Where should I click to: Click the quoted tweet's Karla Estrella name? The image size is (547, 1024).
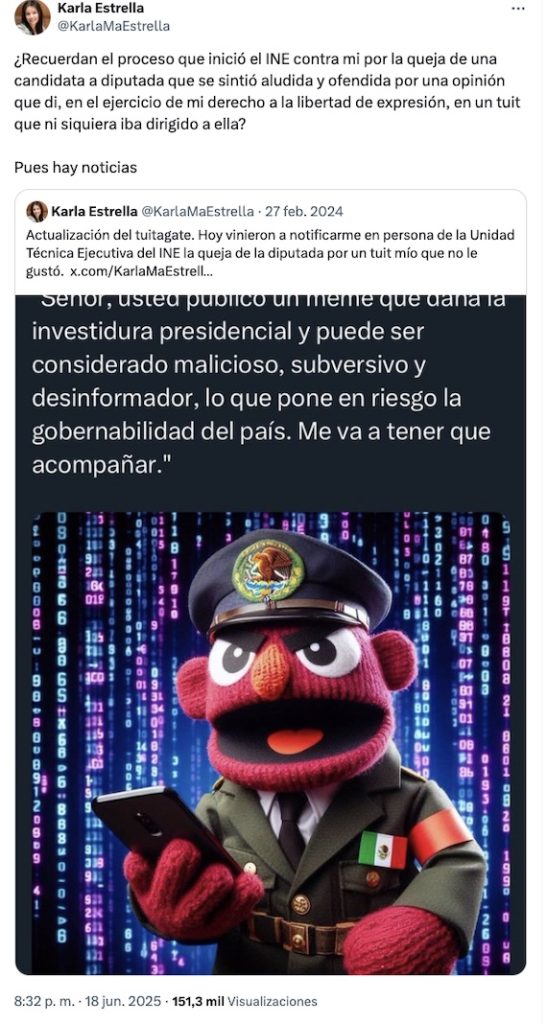94,211
